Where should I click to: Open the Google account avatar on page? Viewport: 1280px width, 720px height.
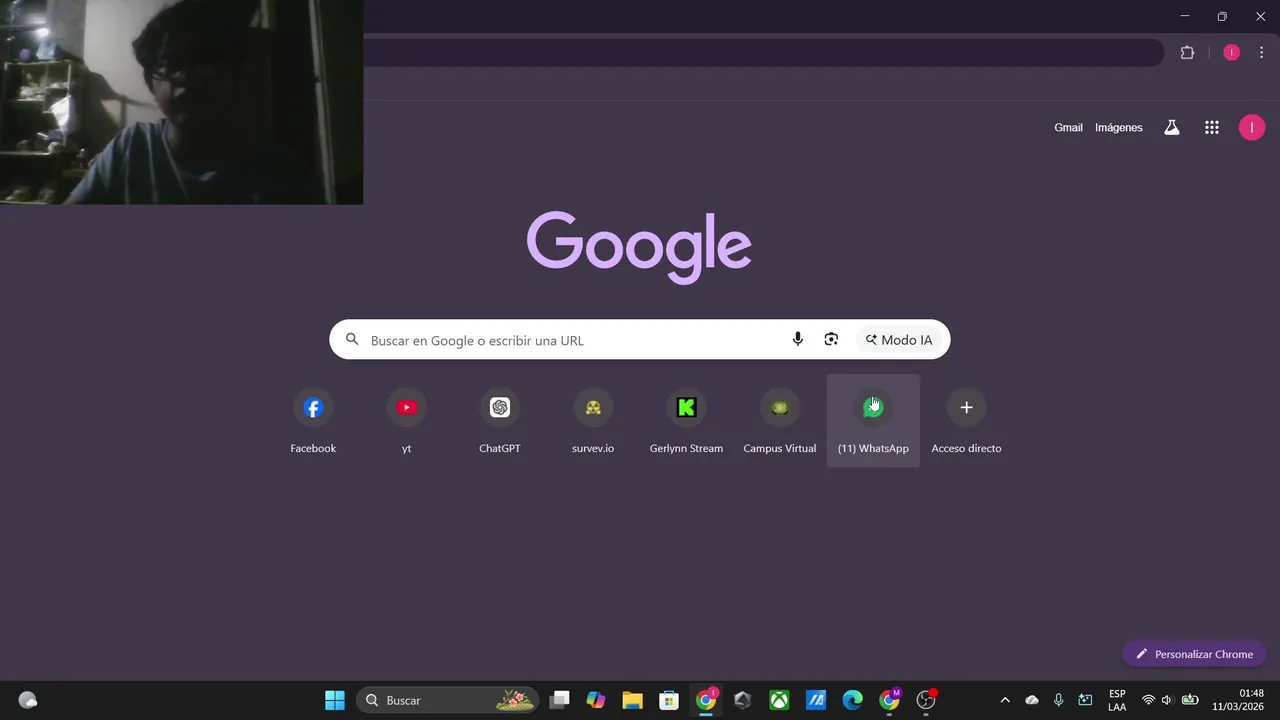[x=1252, y=127]
